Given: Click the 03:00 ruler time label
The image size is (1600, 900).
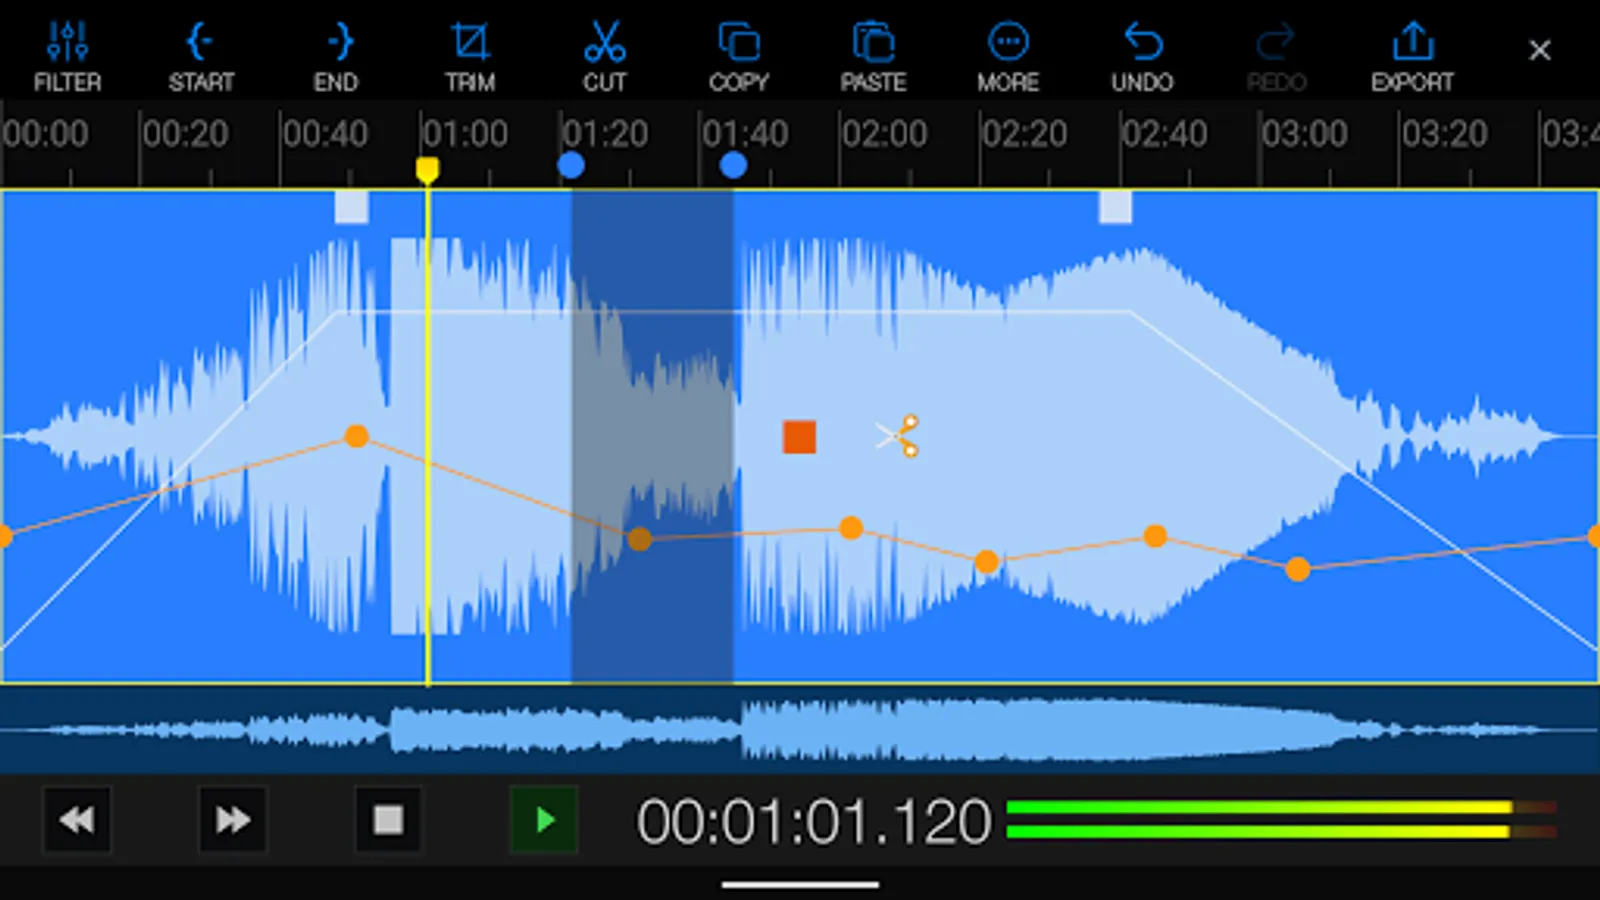Looking at the screenshot, I should 1304,133.
